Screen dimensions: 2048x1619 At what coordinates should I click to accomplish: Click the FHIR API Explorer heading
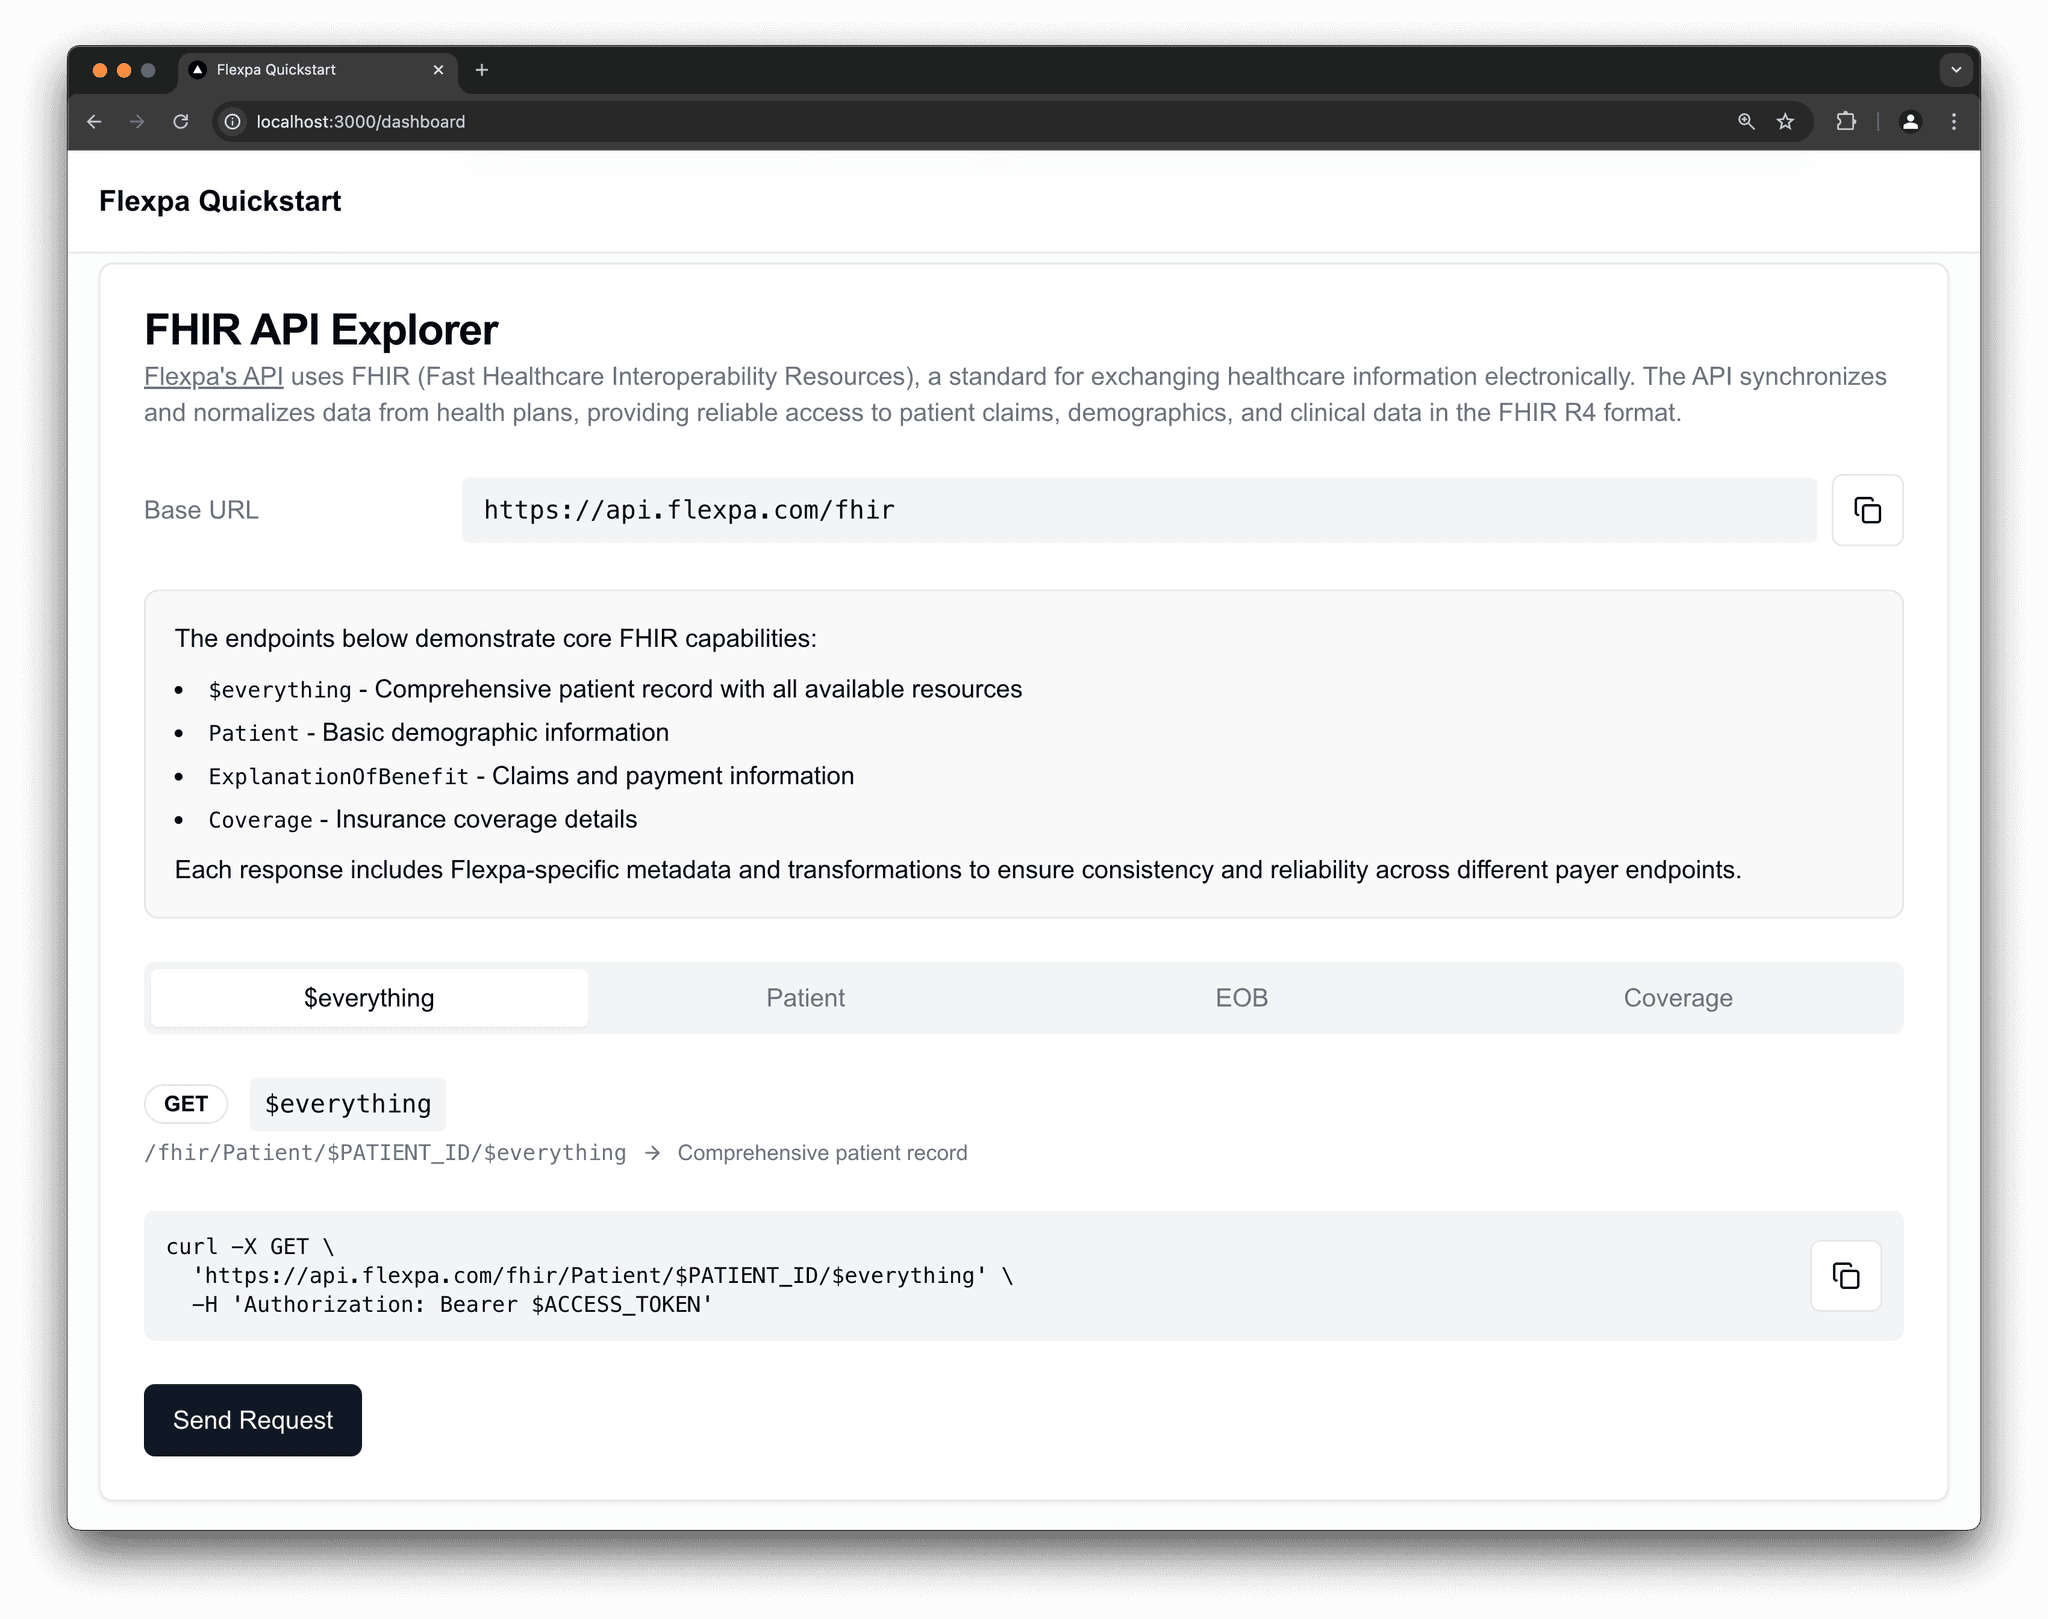(x=321, y=330)
